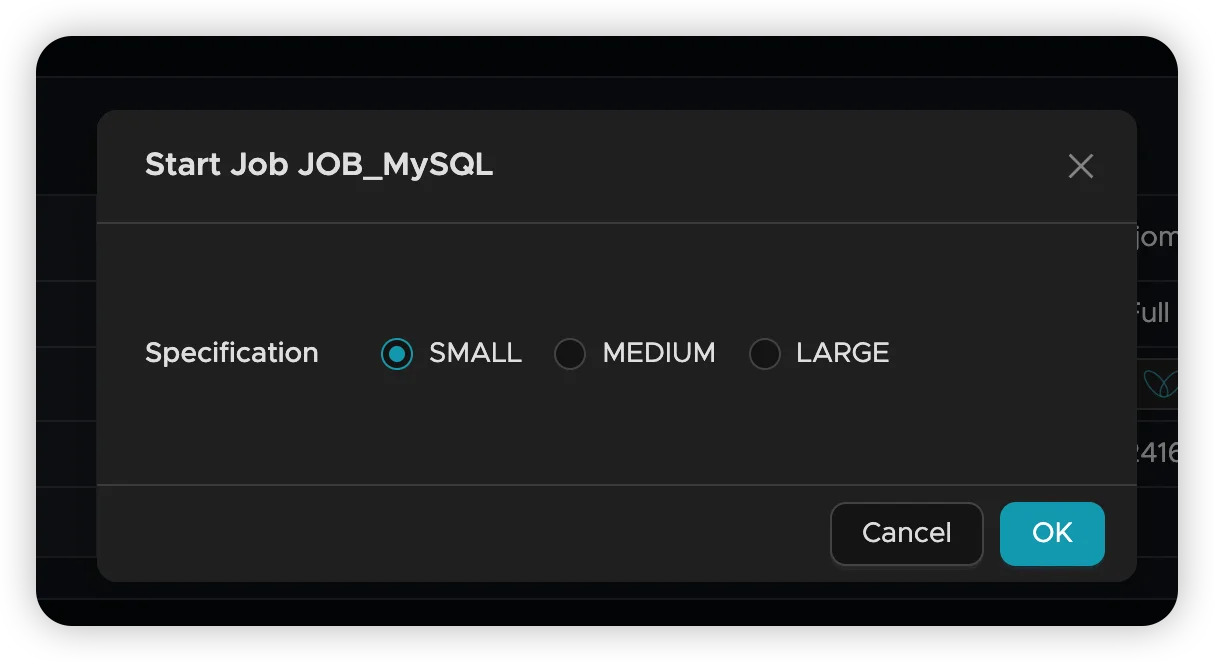Viewport: 1214px width, 662px height.
Task: Click the MEDIUM option label text
Action: point(659,353)
